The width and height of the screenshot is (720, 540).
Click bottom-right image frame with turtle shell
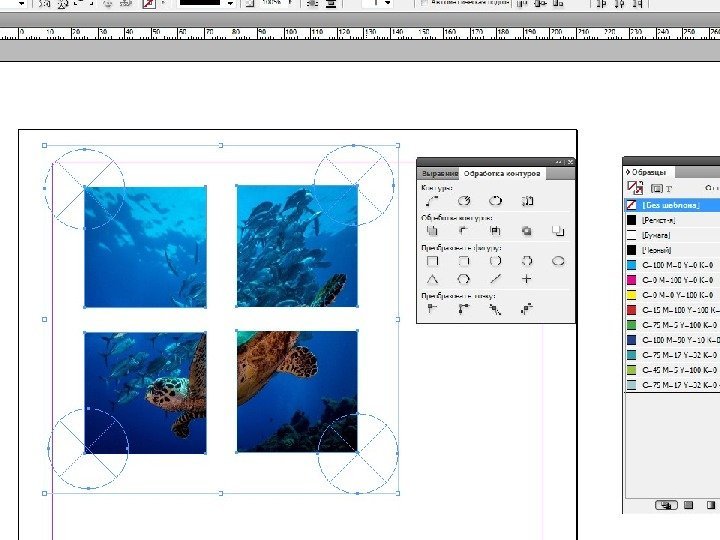[x=298, y=391]
